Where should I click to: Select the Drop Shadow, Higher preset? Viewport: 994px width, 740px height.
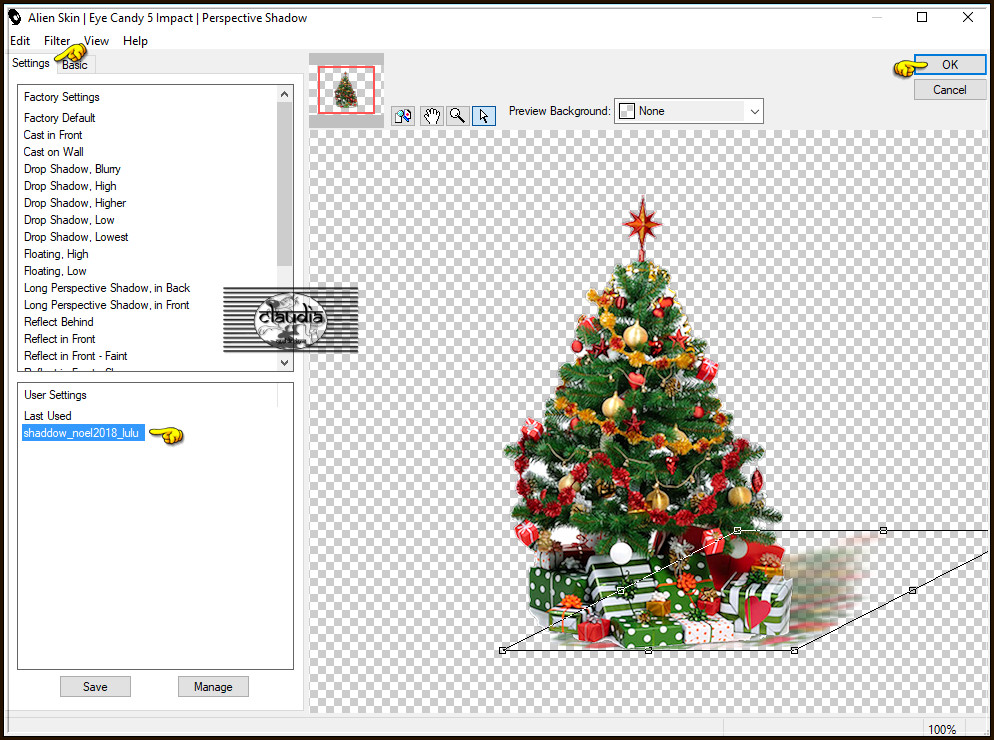[75, 204]
